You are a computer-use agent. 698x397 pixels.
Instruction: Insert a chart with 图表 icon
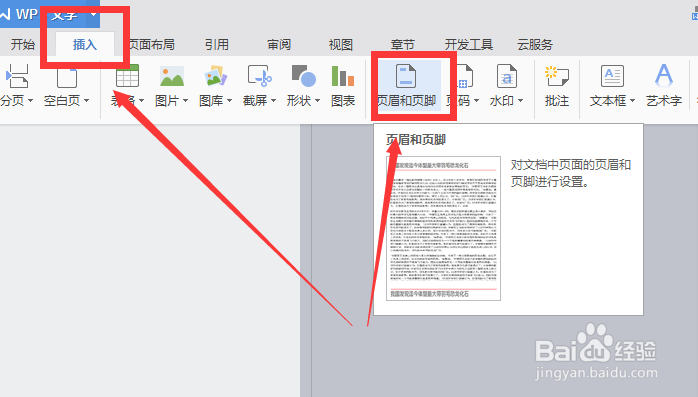(343, 76)
